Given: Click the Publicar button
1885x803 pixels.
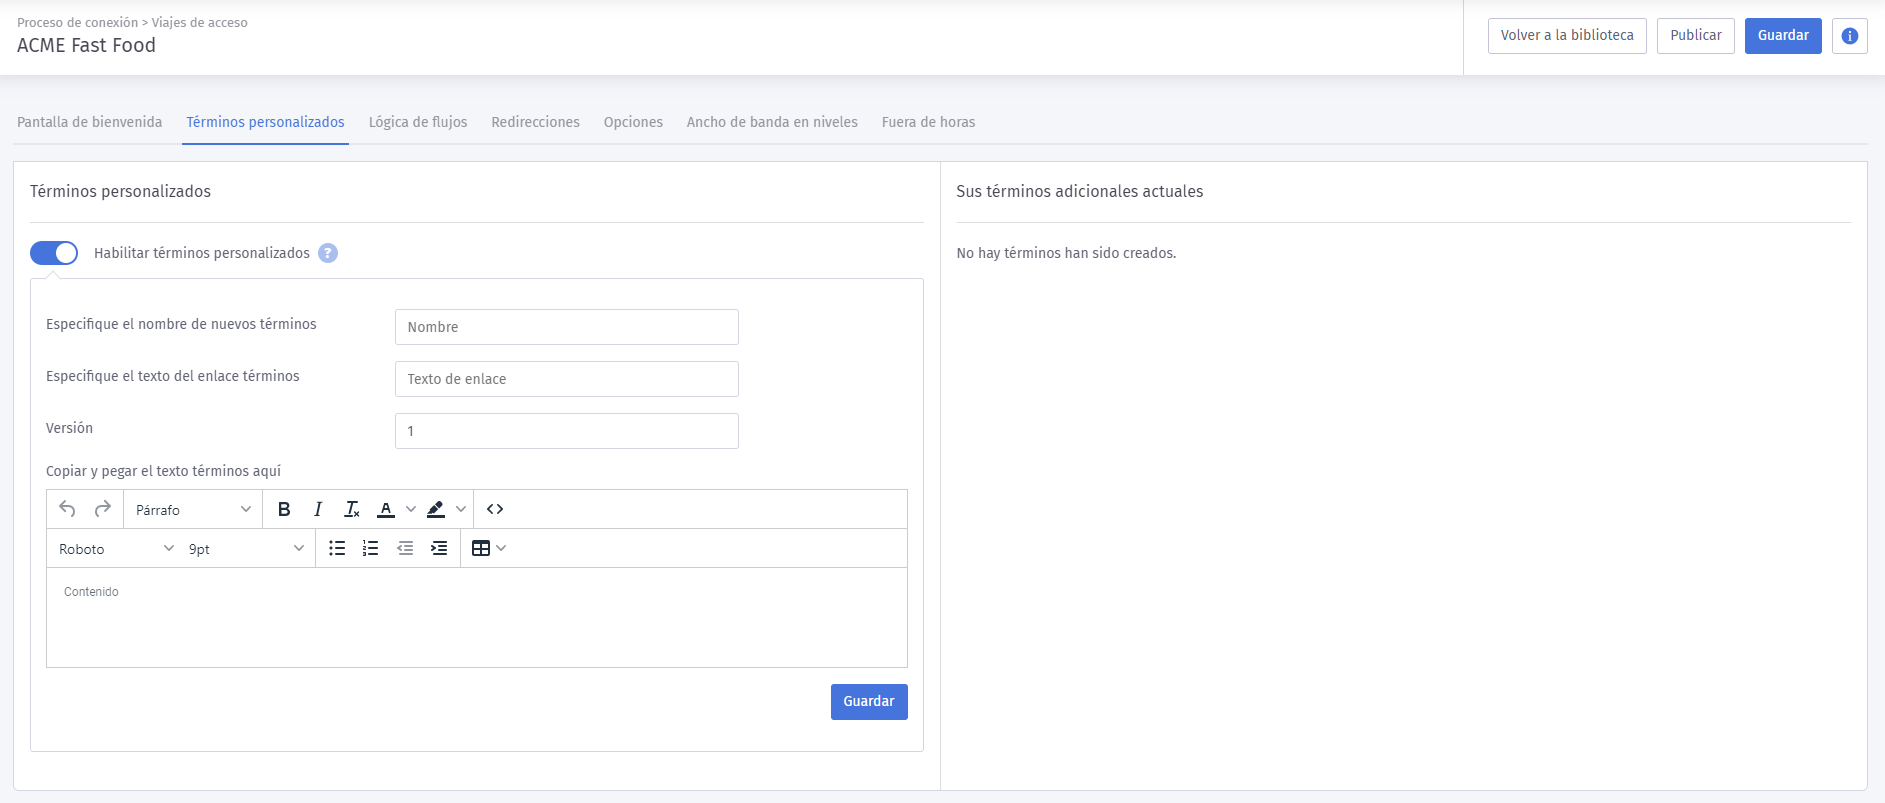Looking at the screenshot, I should (1696, 36).
